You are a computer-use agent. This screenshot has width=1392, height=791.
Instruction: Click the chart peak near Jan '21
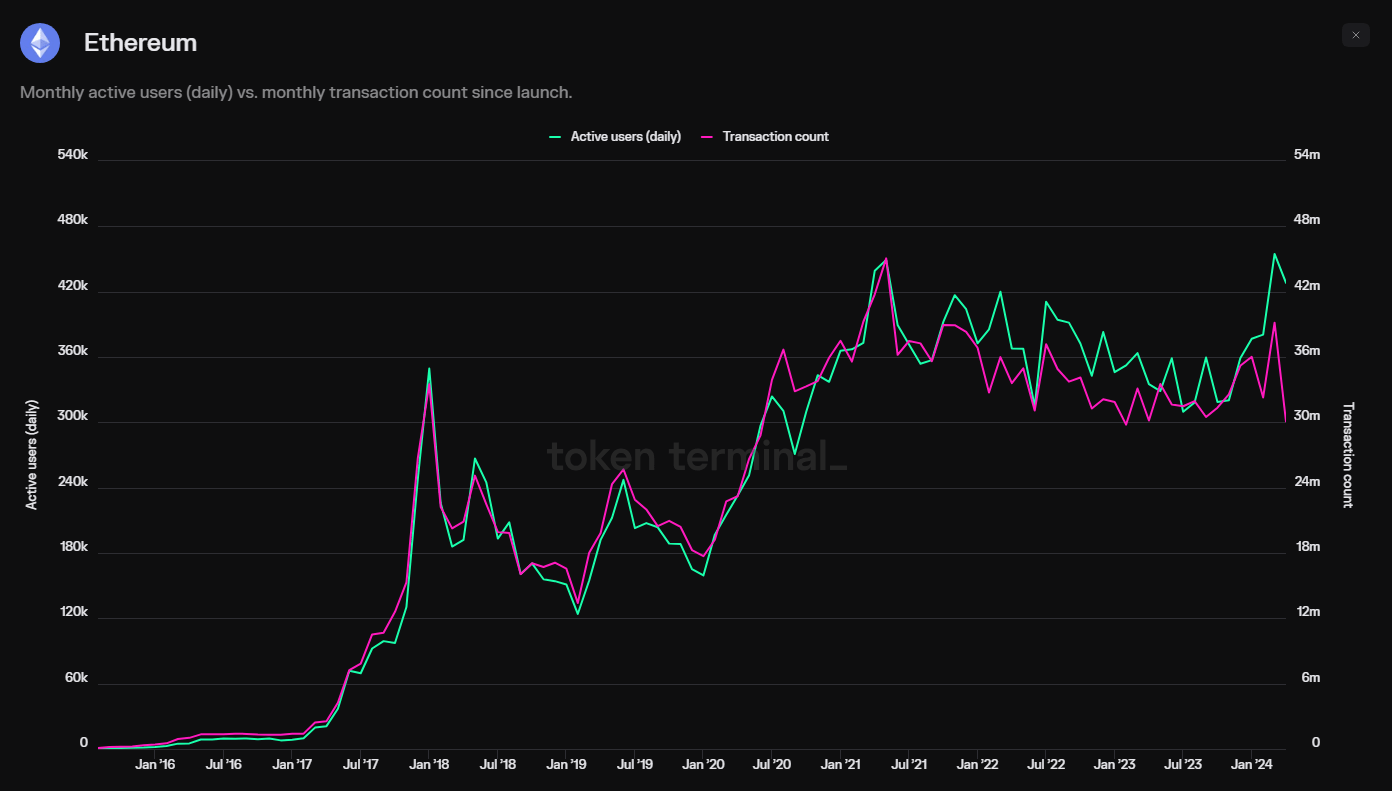click(x=884, y=260)
